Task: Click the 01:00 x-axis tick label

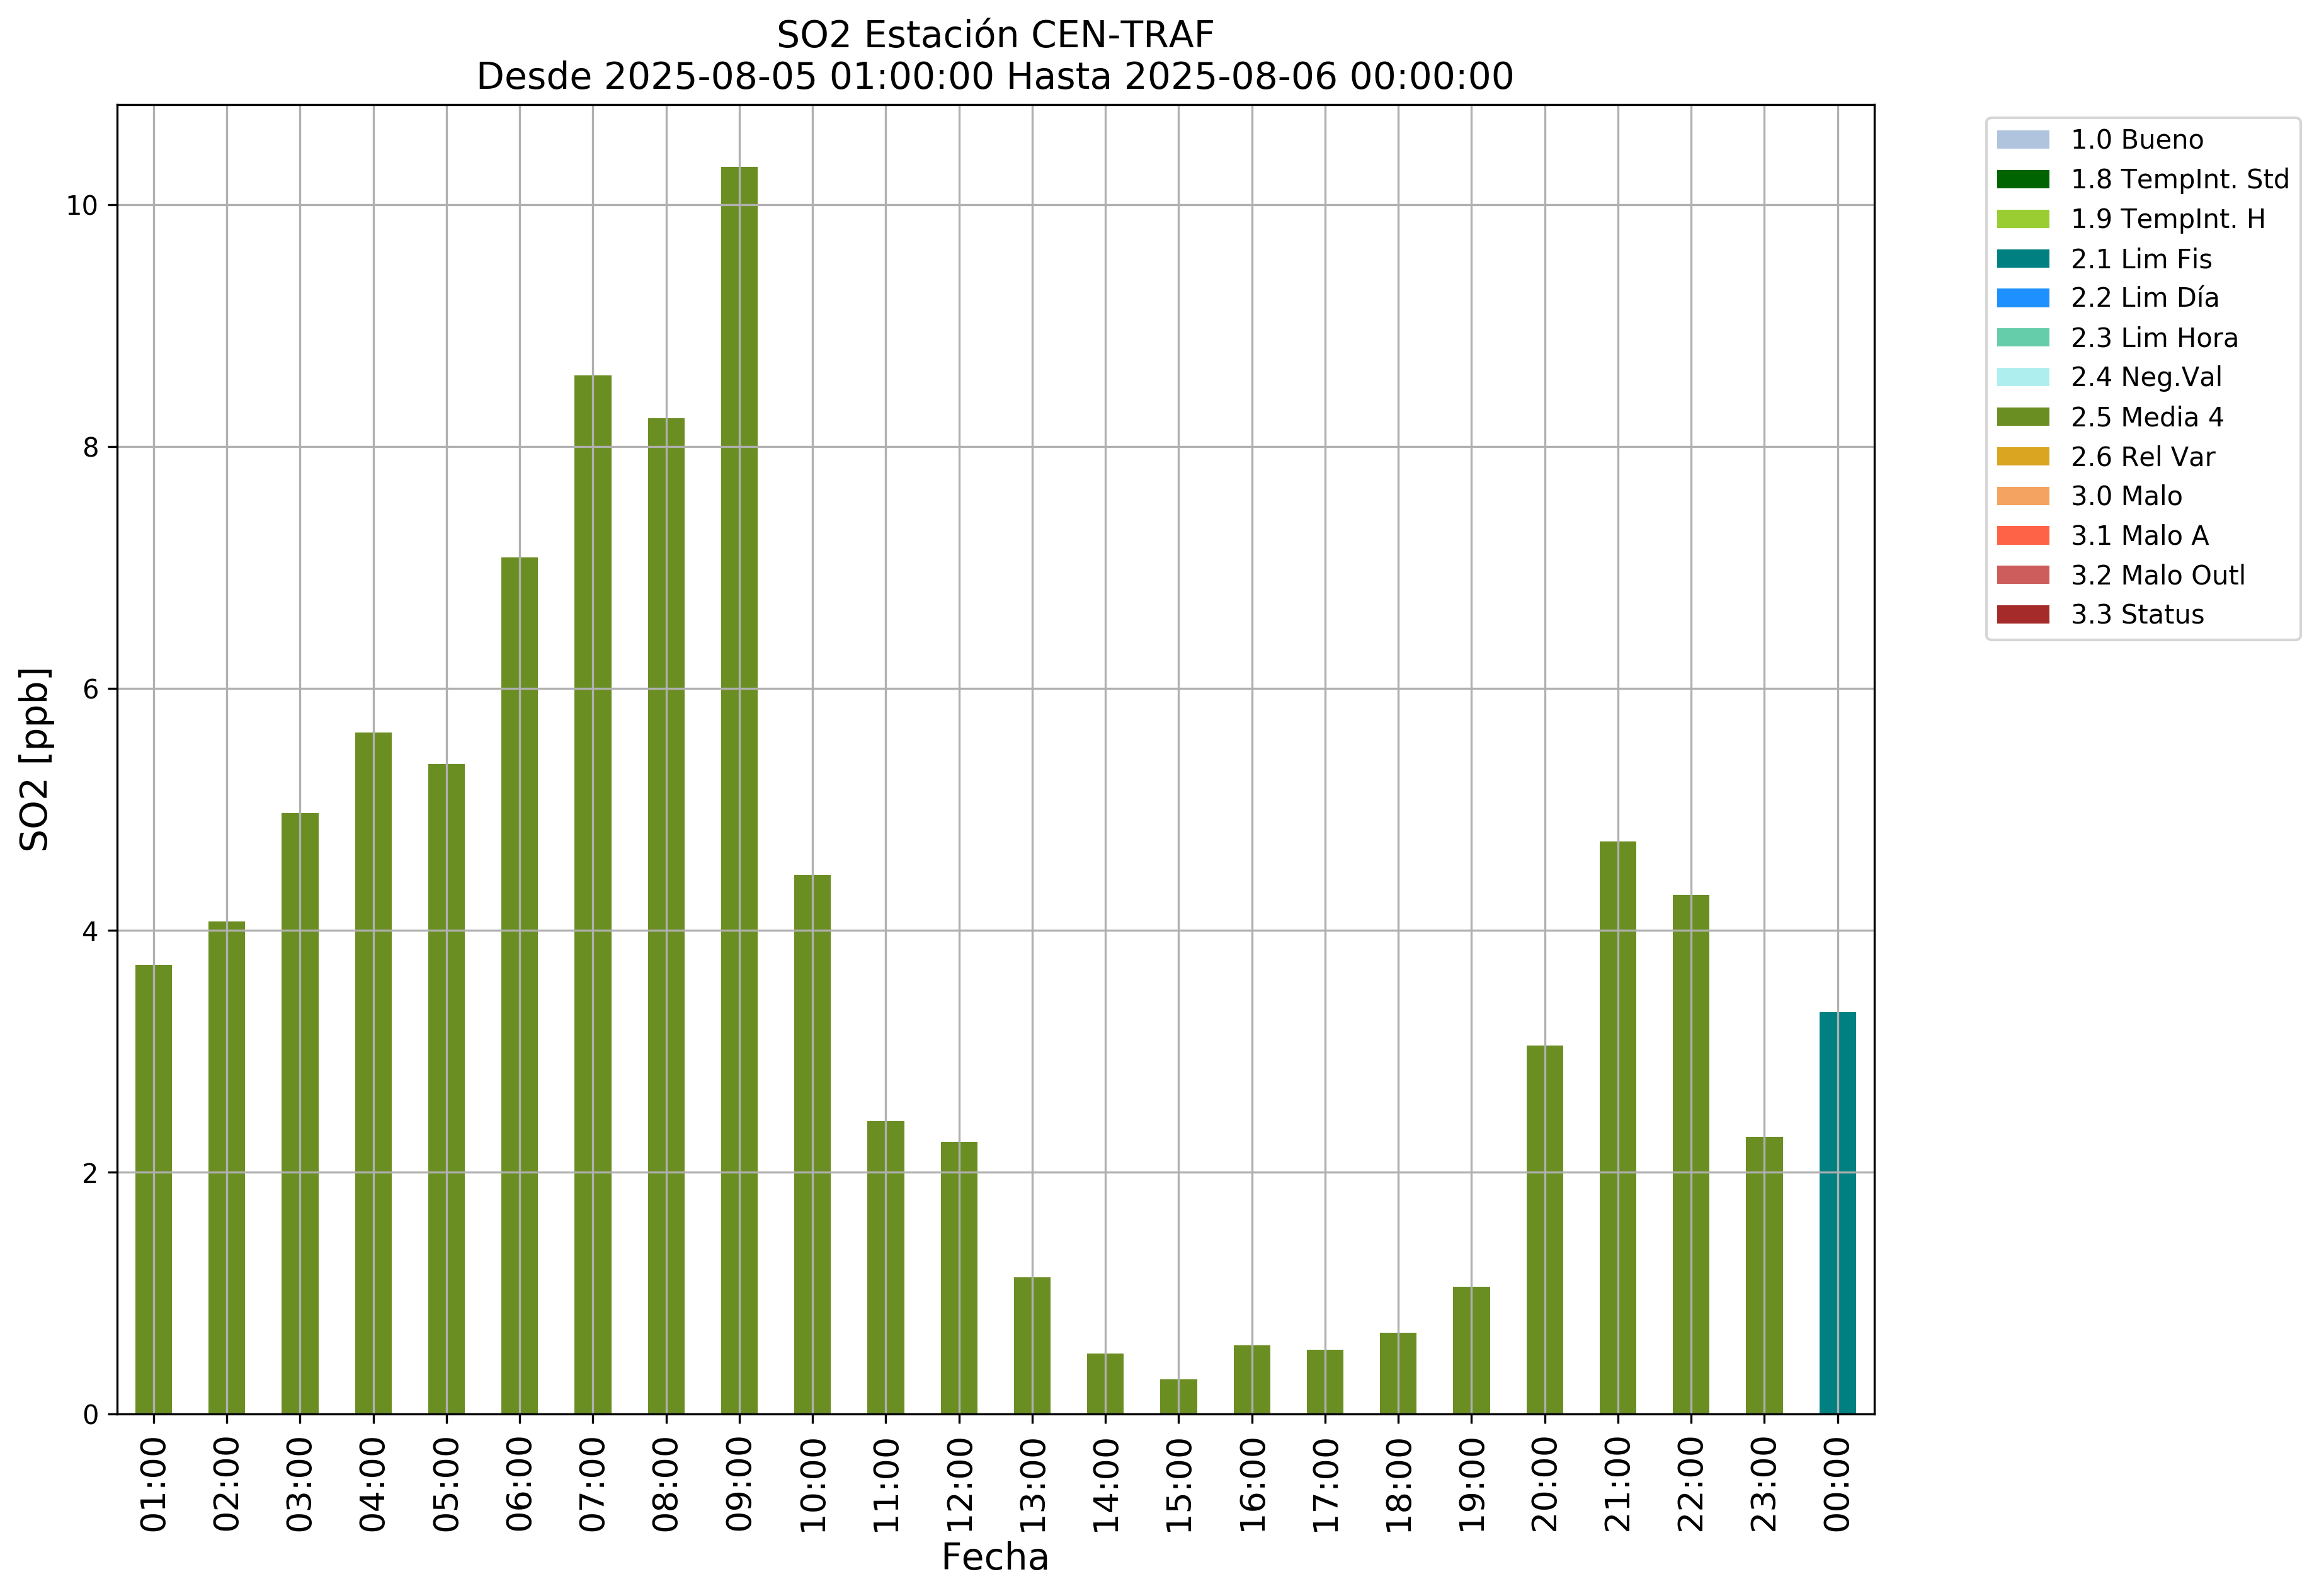Action: click(x=153, y=1485)
